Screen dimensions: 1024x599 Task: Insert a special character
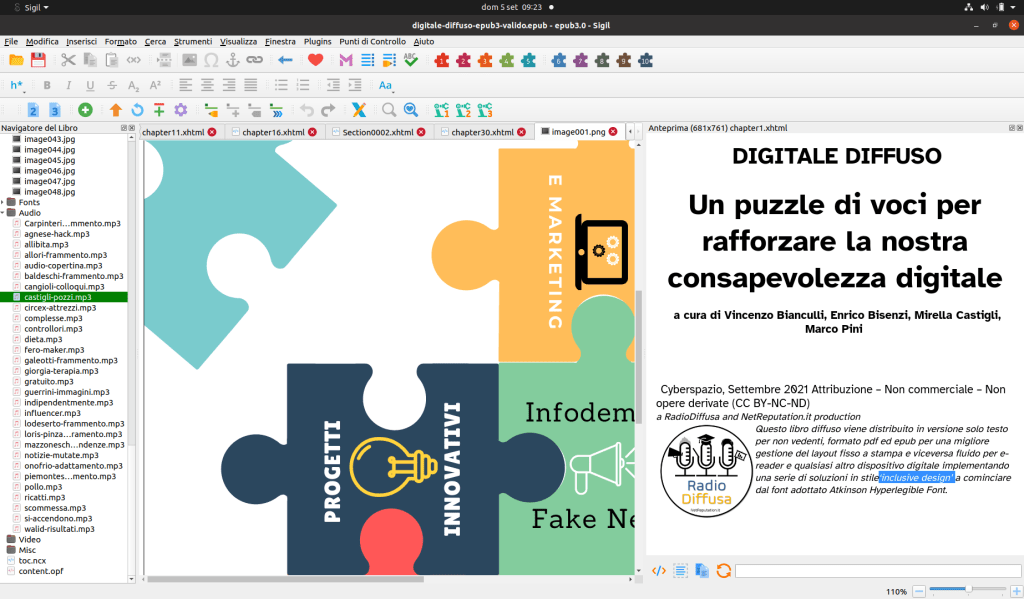(210, 60)
